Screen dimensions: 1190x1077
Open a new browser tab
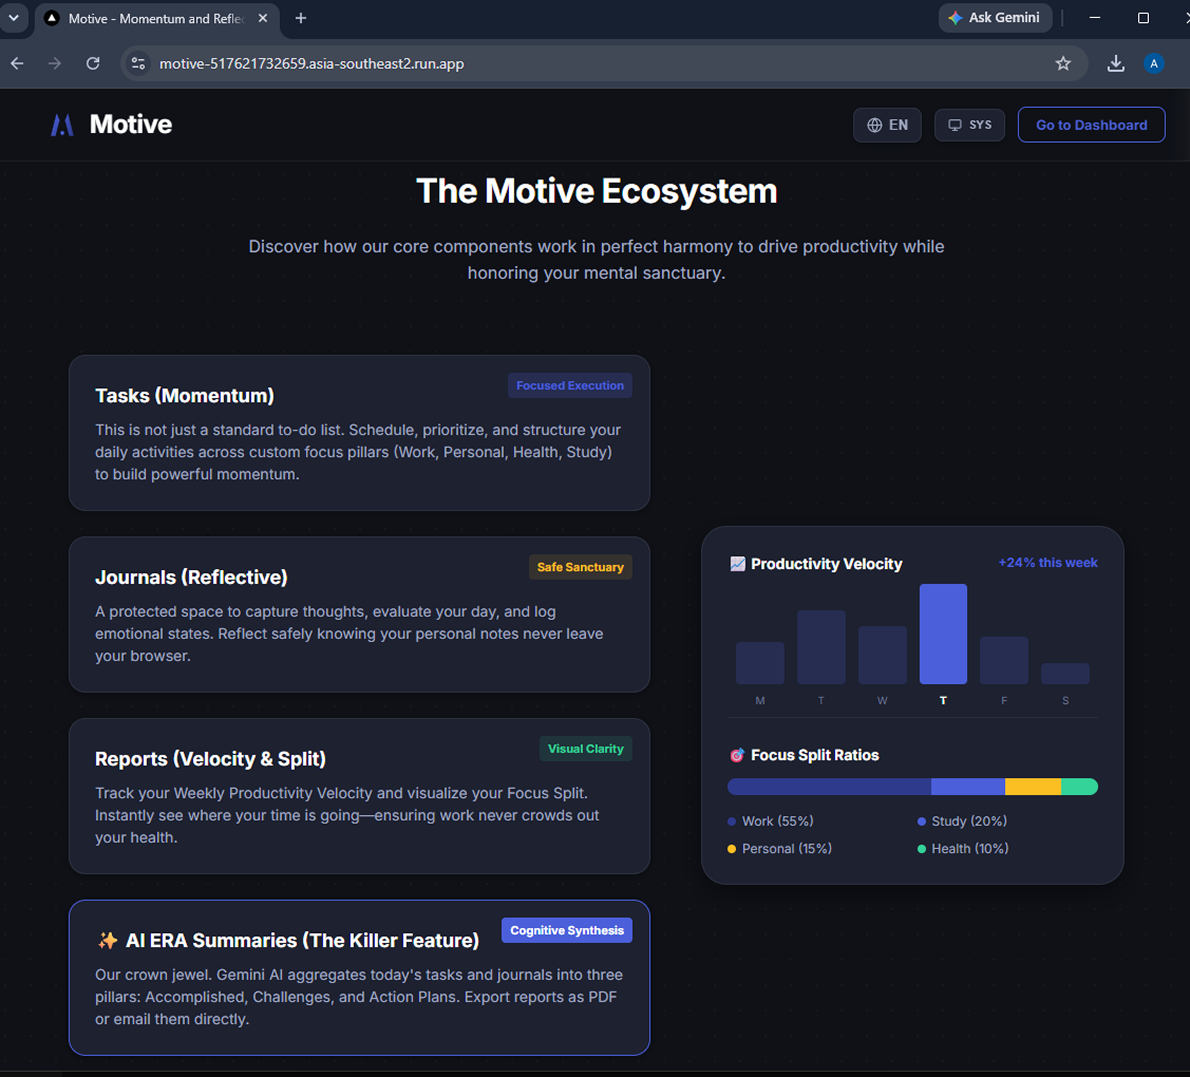(301, 18)
